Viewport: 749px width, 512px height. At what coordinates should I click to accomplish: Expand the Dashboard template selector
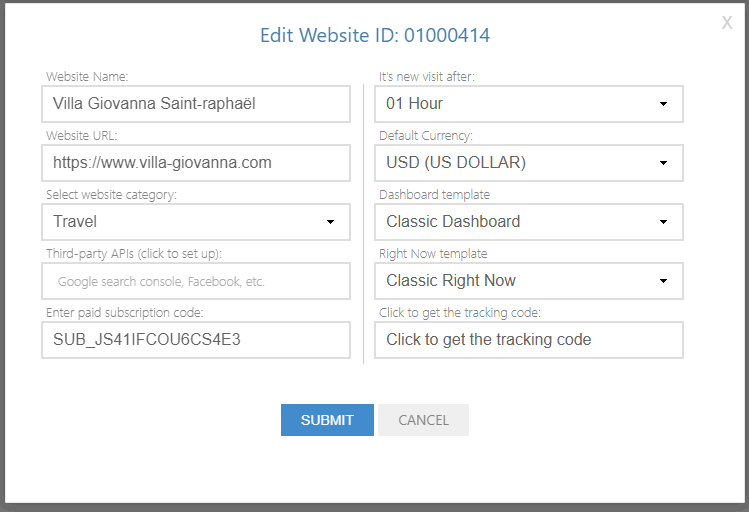(529, 222)
